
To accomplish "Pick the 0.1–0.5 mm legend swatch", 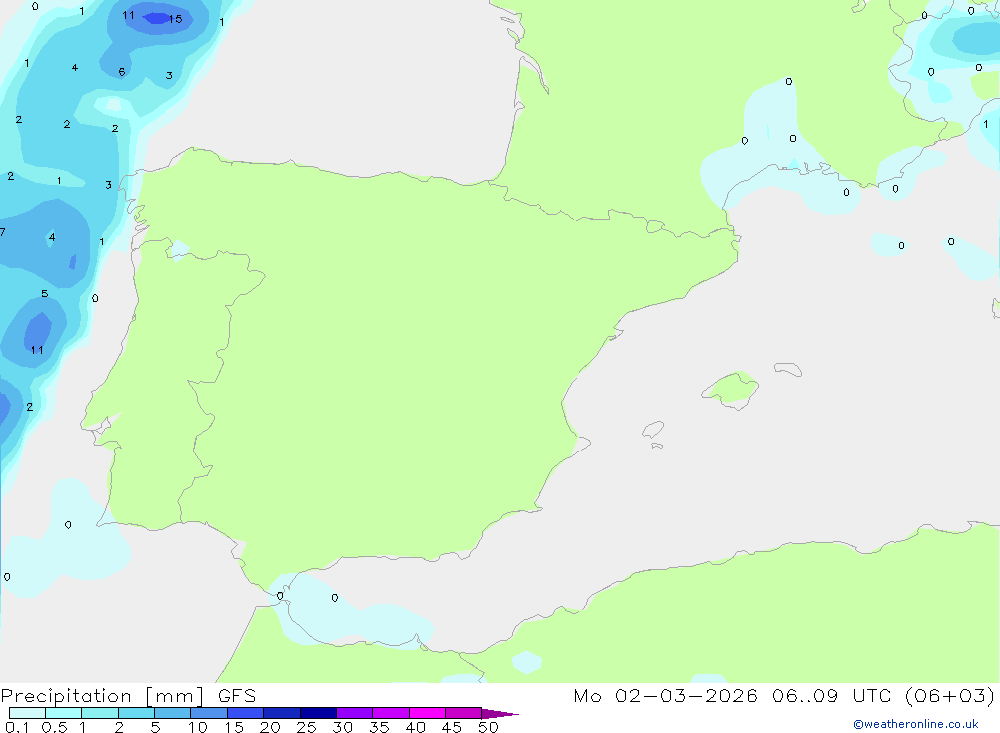I will [x=27, y=713].
